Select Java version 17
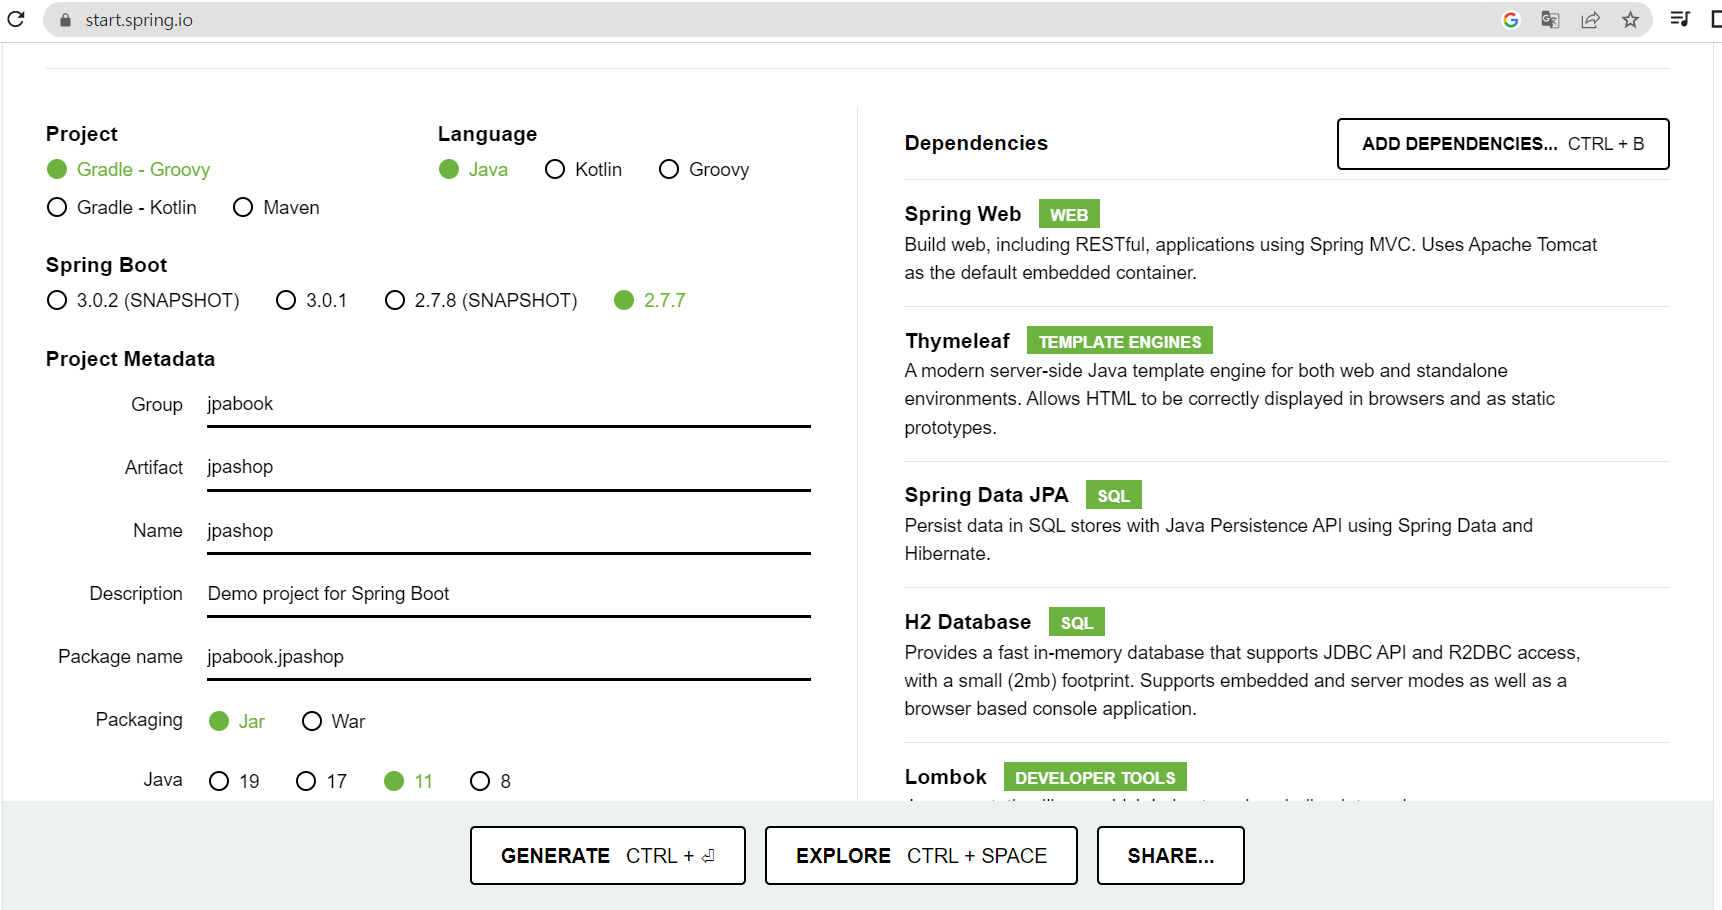The width and height of the screenshot is (1722, 910). [x=321, y=781]
